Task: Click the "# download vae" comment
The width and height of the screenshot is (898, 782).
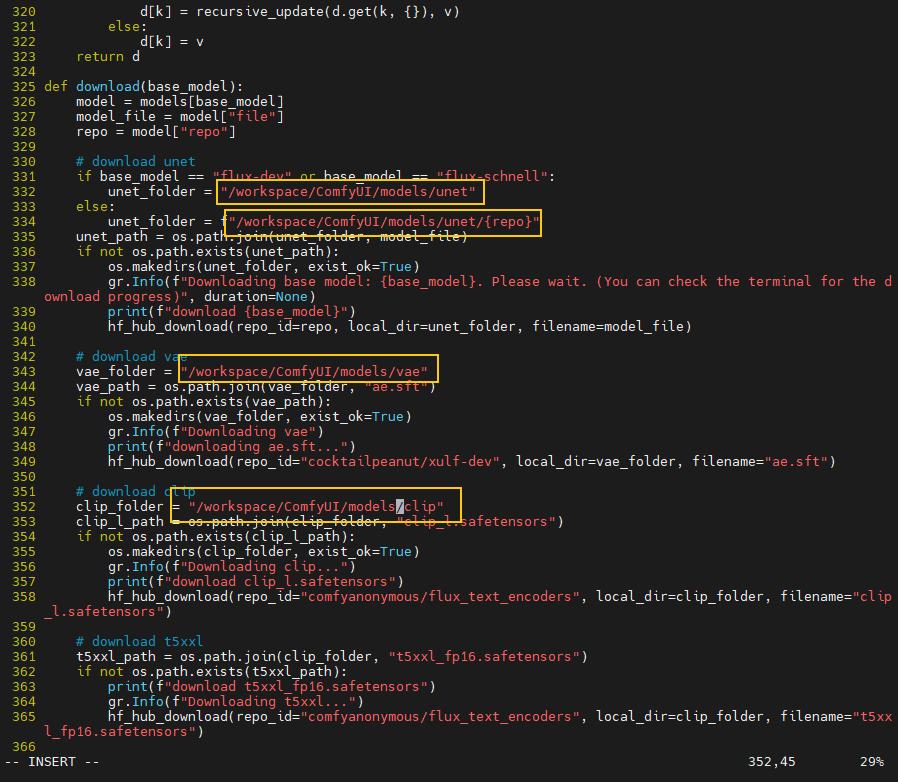Action: click(x=132, y=357)
